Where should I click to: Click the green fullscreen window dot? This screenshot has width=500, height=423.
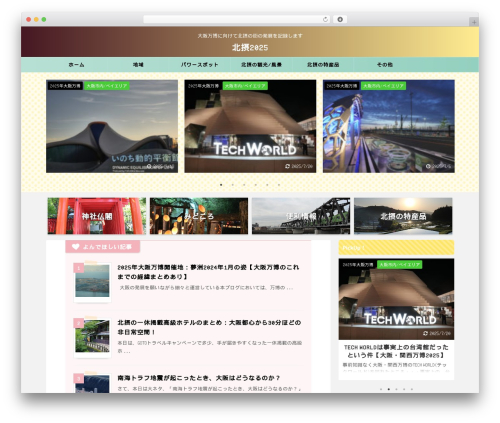coord(44,19)
